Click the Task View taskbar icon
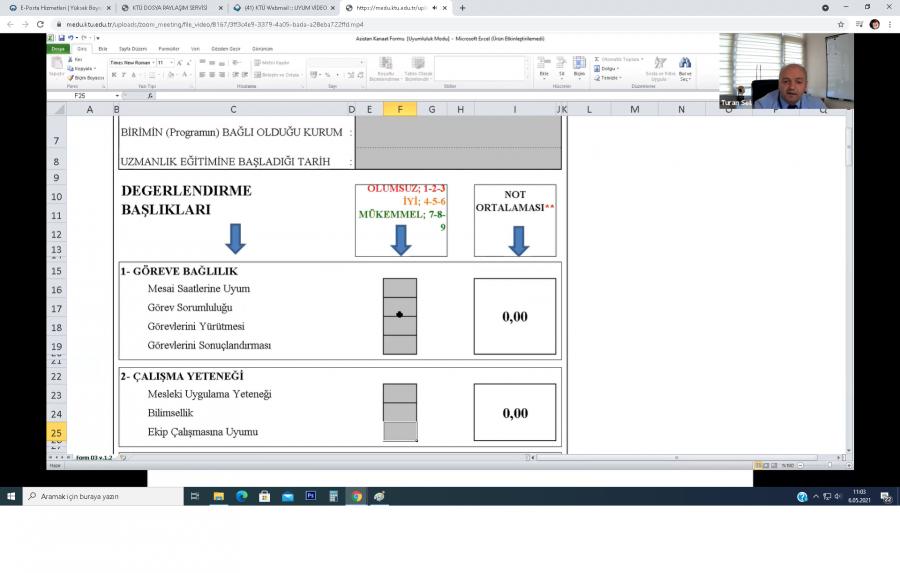The image size is (900, 573). point(194,496)
